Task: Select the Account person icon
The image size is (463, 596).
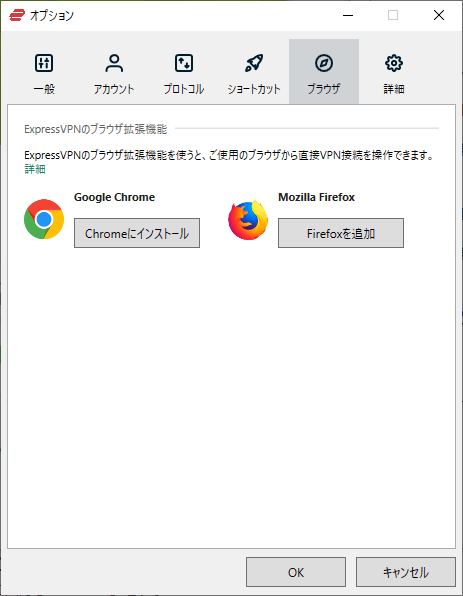Action: coord(114,63)
